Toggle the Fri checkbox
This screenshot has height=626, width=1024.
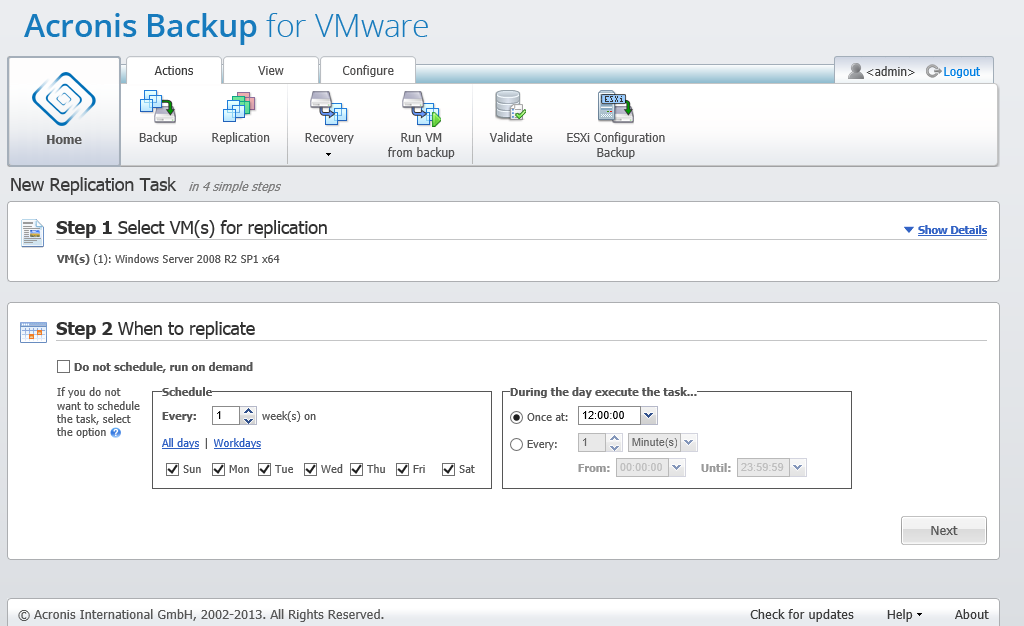(x=402, y=469)
